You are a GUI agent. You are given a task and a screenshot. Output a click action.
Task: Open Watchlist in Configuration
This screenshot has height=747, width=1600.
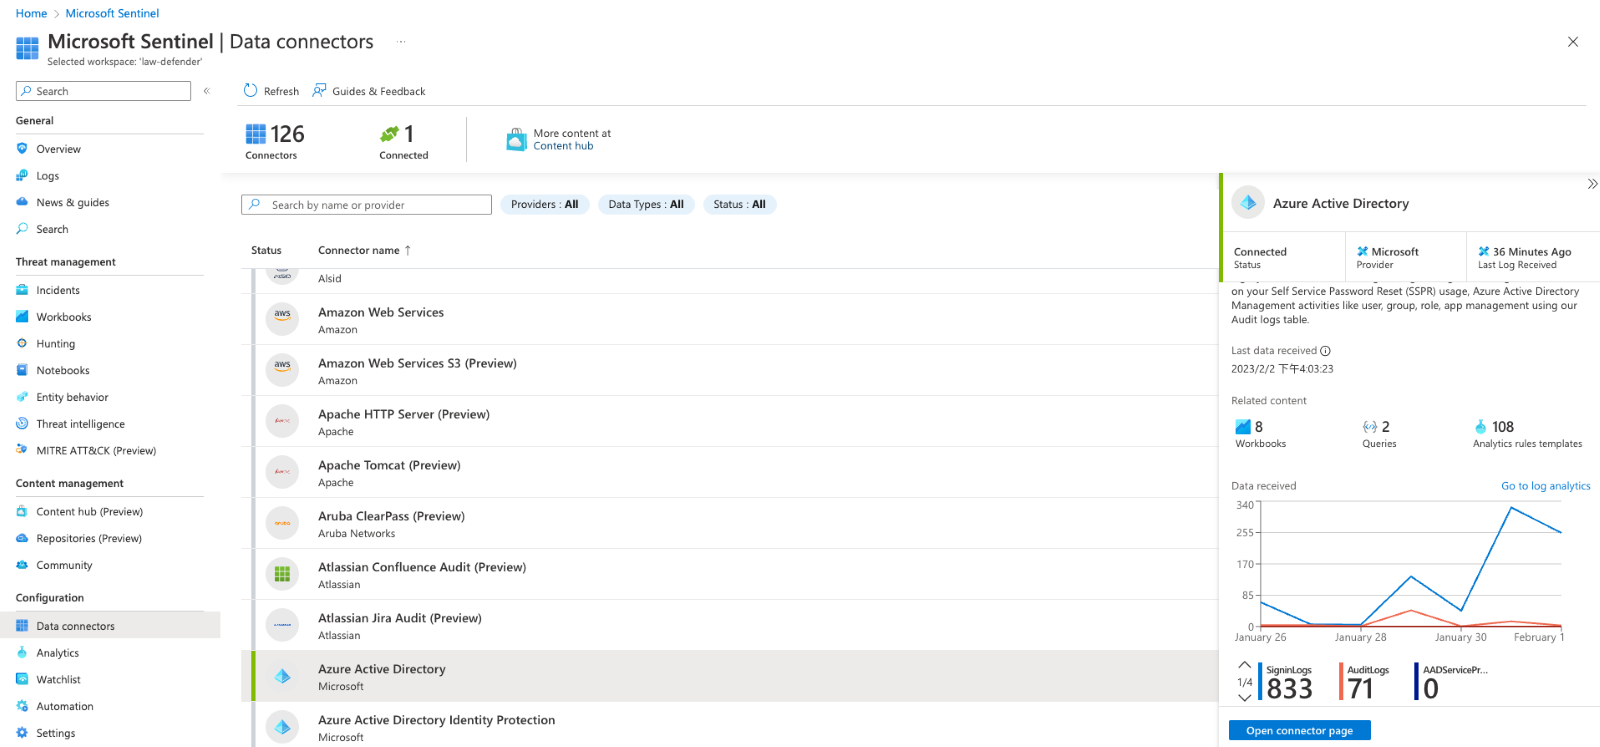[58, 679]
